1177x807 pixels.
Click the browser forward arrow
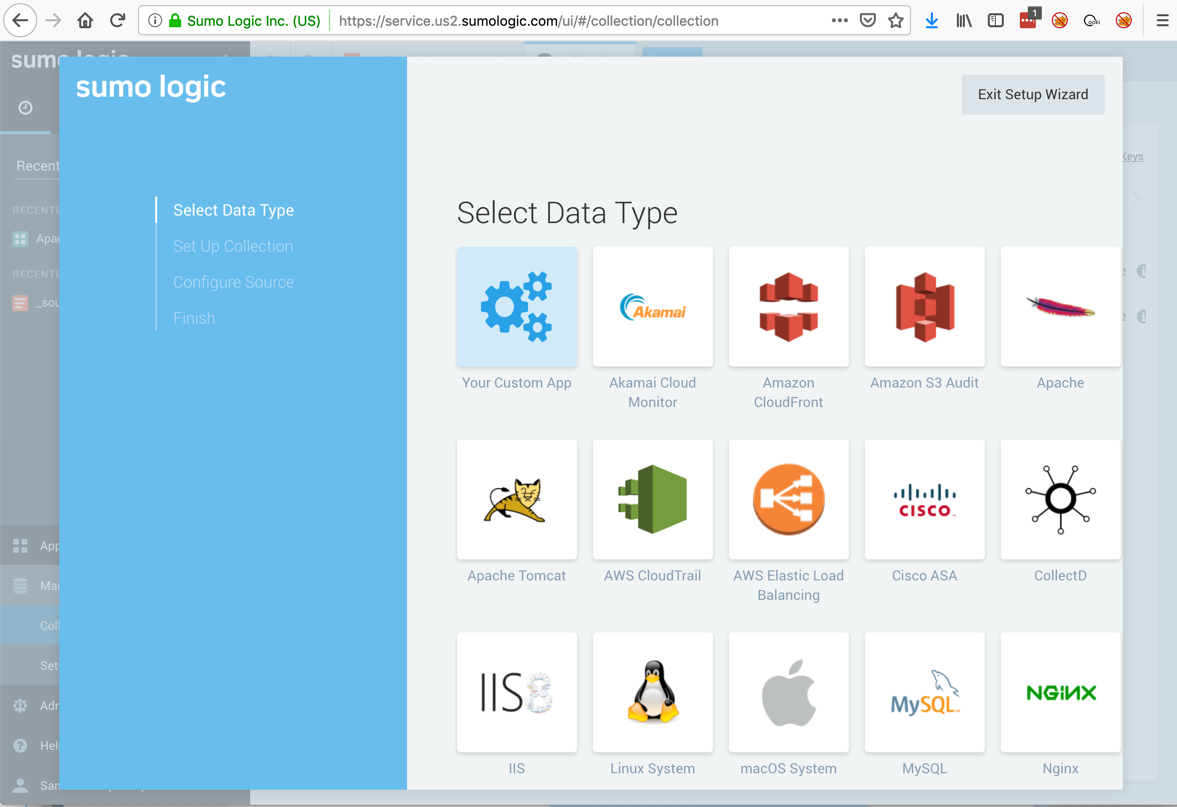tap(53, 20)
